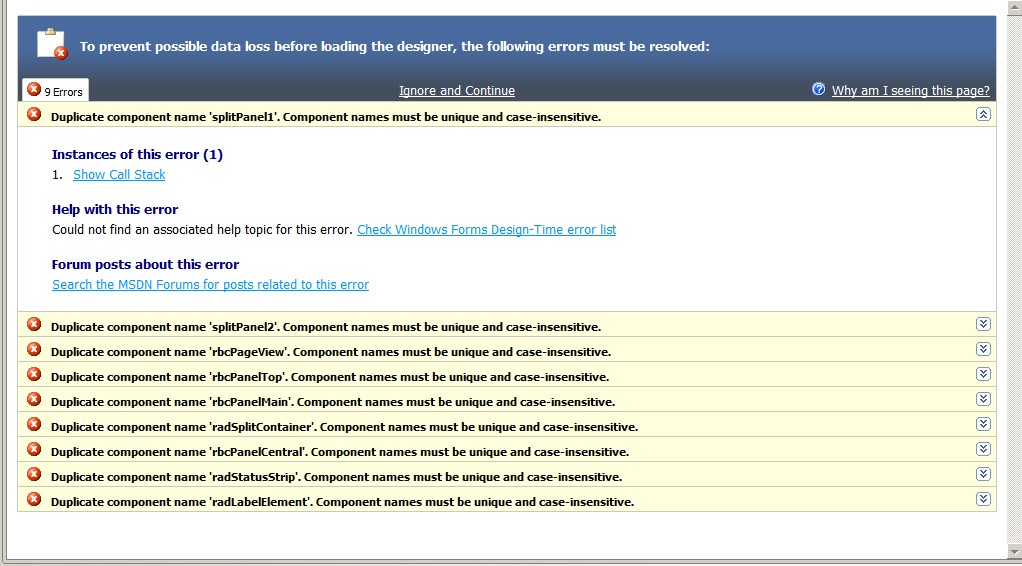Expand the rbcPanelTop error row
1022x566 pixels.
tap(983, 374)
